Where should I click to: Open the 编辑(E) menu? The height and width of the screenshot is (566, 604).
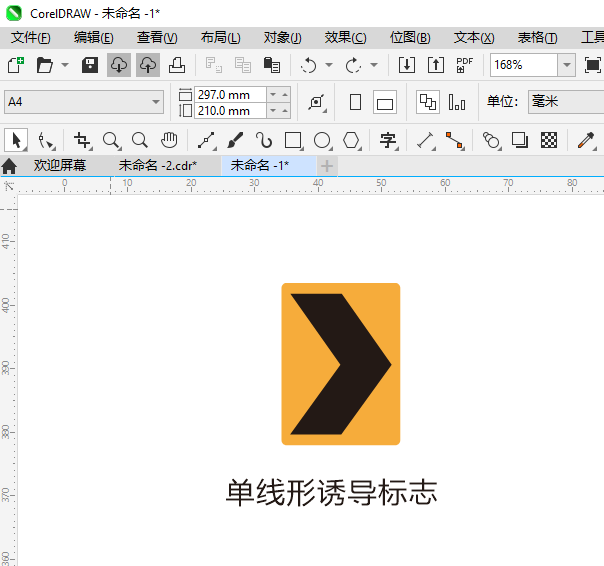click(x=94, y=38)
